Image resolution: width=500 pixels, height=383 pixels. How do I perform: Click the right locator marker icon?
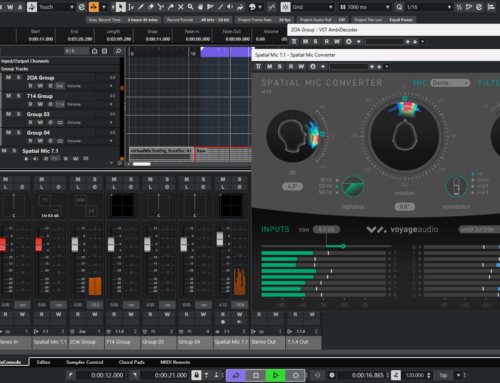tap(134, 375)
